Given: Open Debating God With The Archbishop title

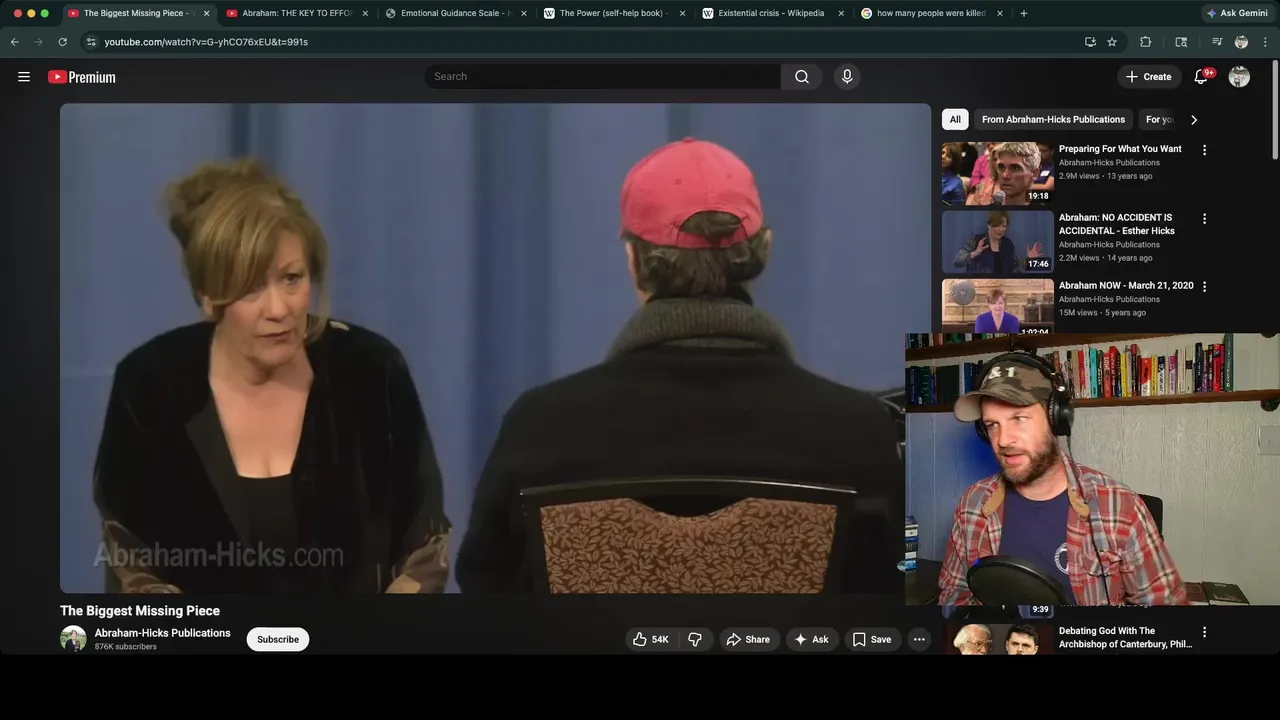Looking at the screenshot, I should (x=1125, y=638).
